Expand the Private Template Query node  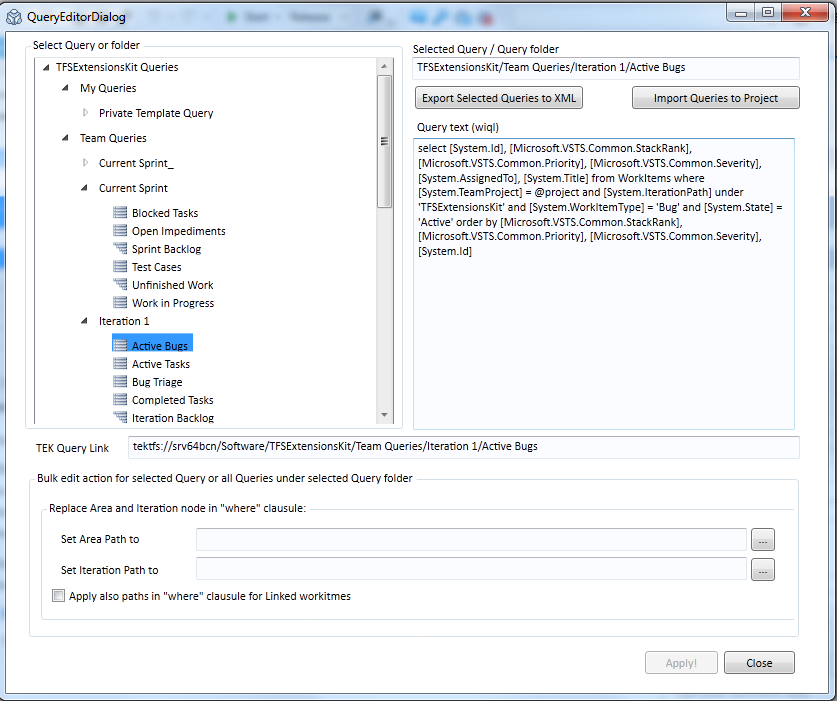point(85,113)
